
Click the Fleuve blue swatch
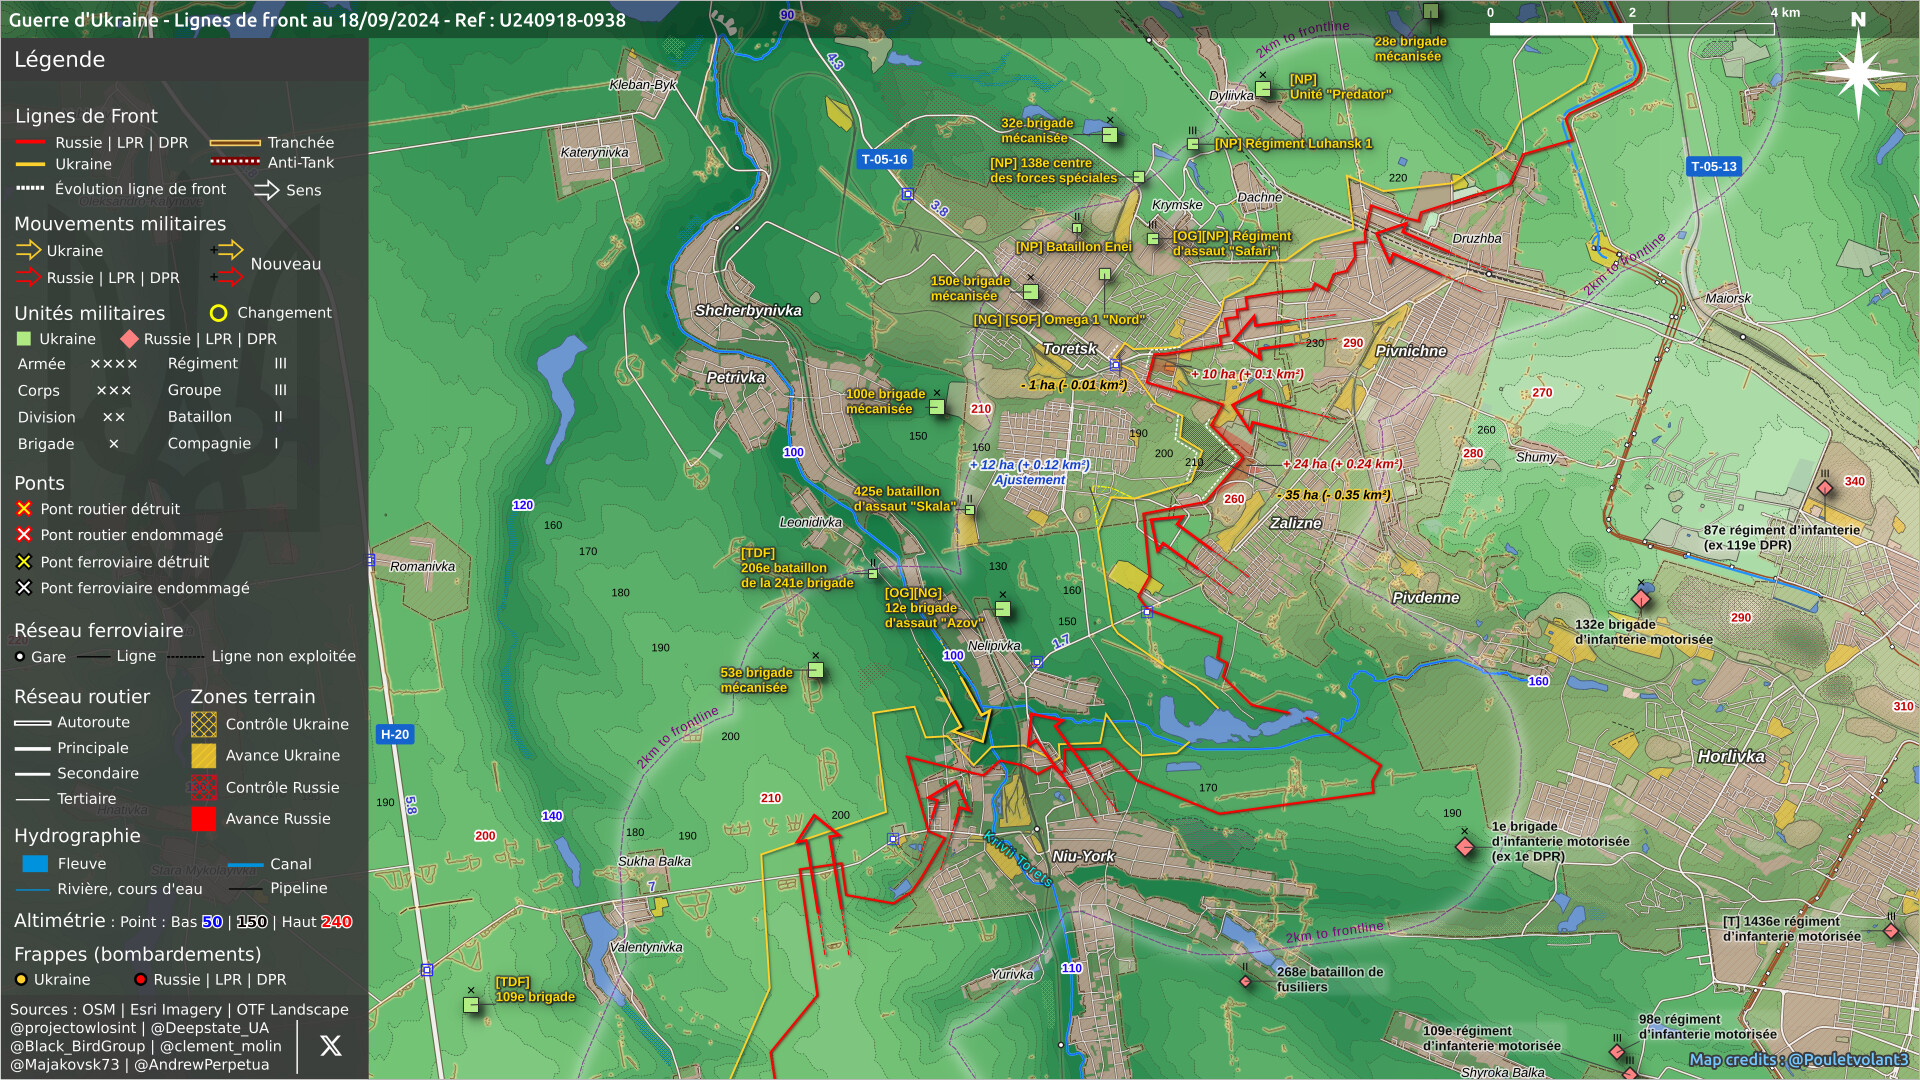tap(35, 864)
